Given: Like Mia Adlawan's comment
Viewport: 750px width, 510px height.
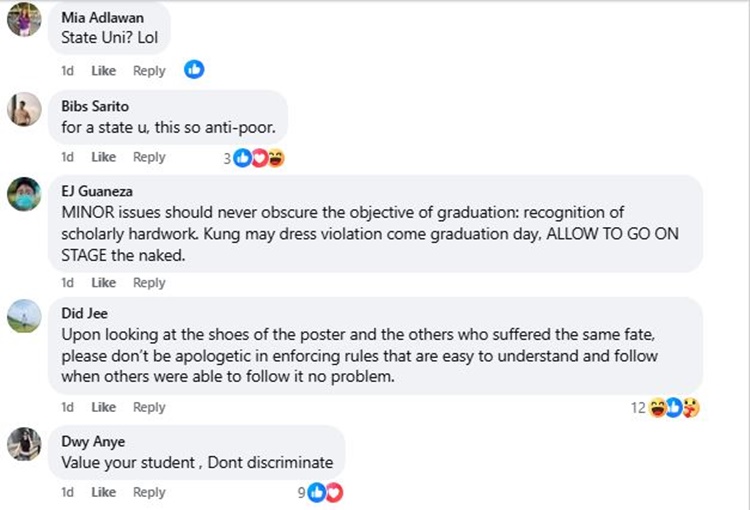Looking at the screenshot, I should [x=104, y=71].
